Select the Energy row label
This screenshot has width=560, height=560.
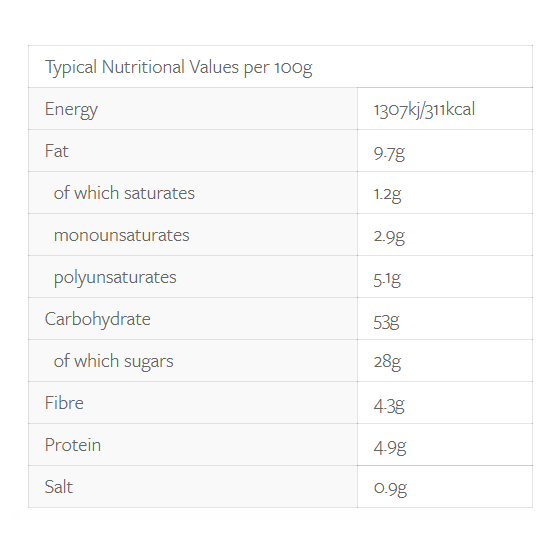(x=71, y=109)
